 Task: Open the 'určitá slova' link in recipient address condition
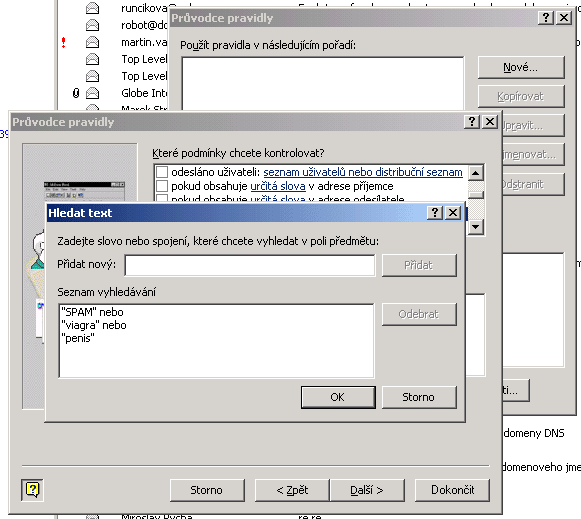[x=278, y=186]
